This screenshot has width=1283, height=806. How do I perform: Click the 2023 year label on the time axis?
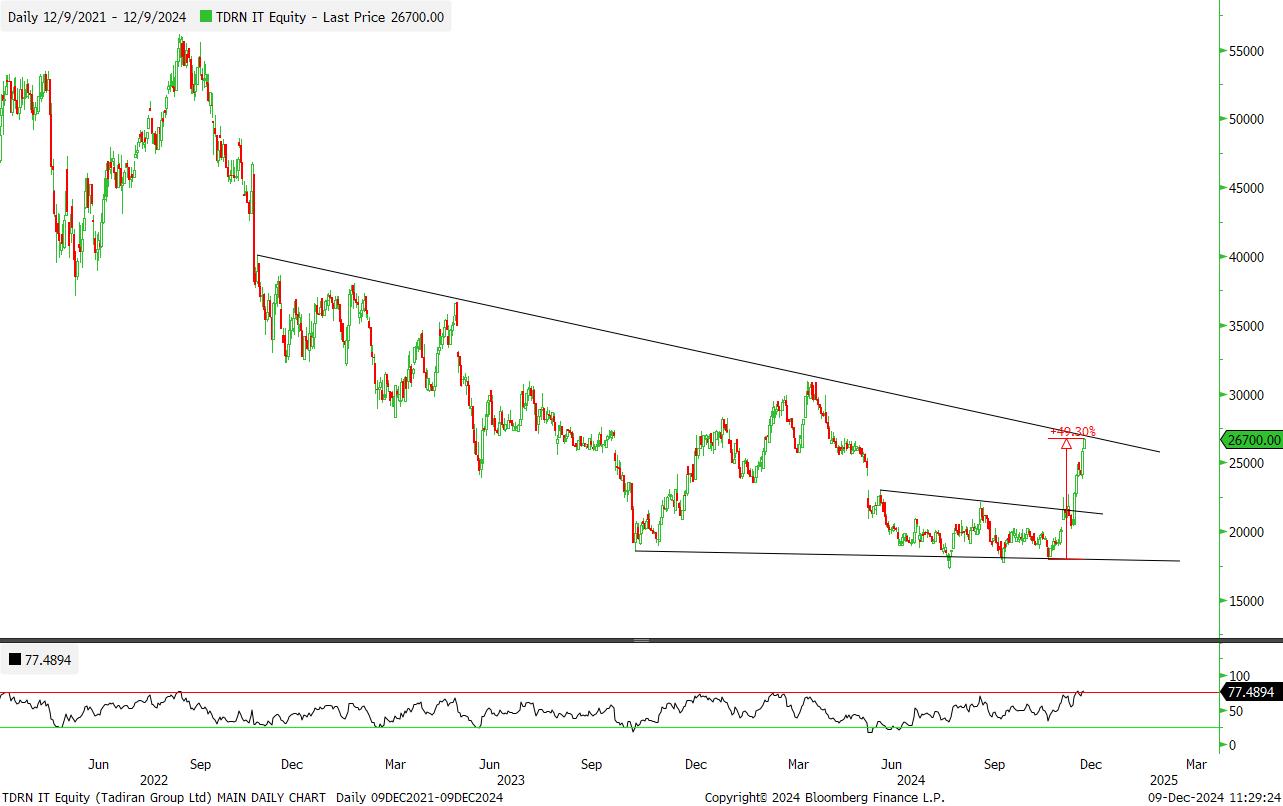(511, 780)
